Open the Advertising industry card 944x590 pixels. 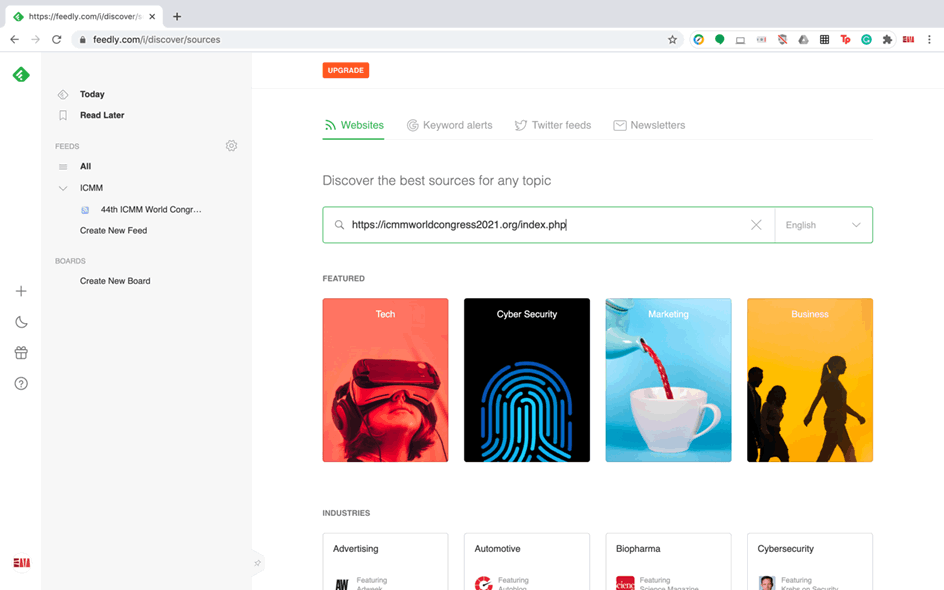pyautogui.click(x=385, y=561)
